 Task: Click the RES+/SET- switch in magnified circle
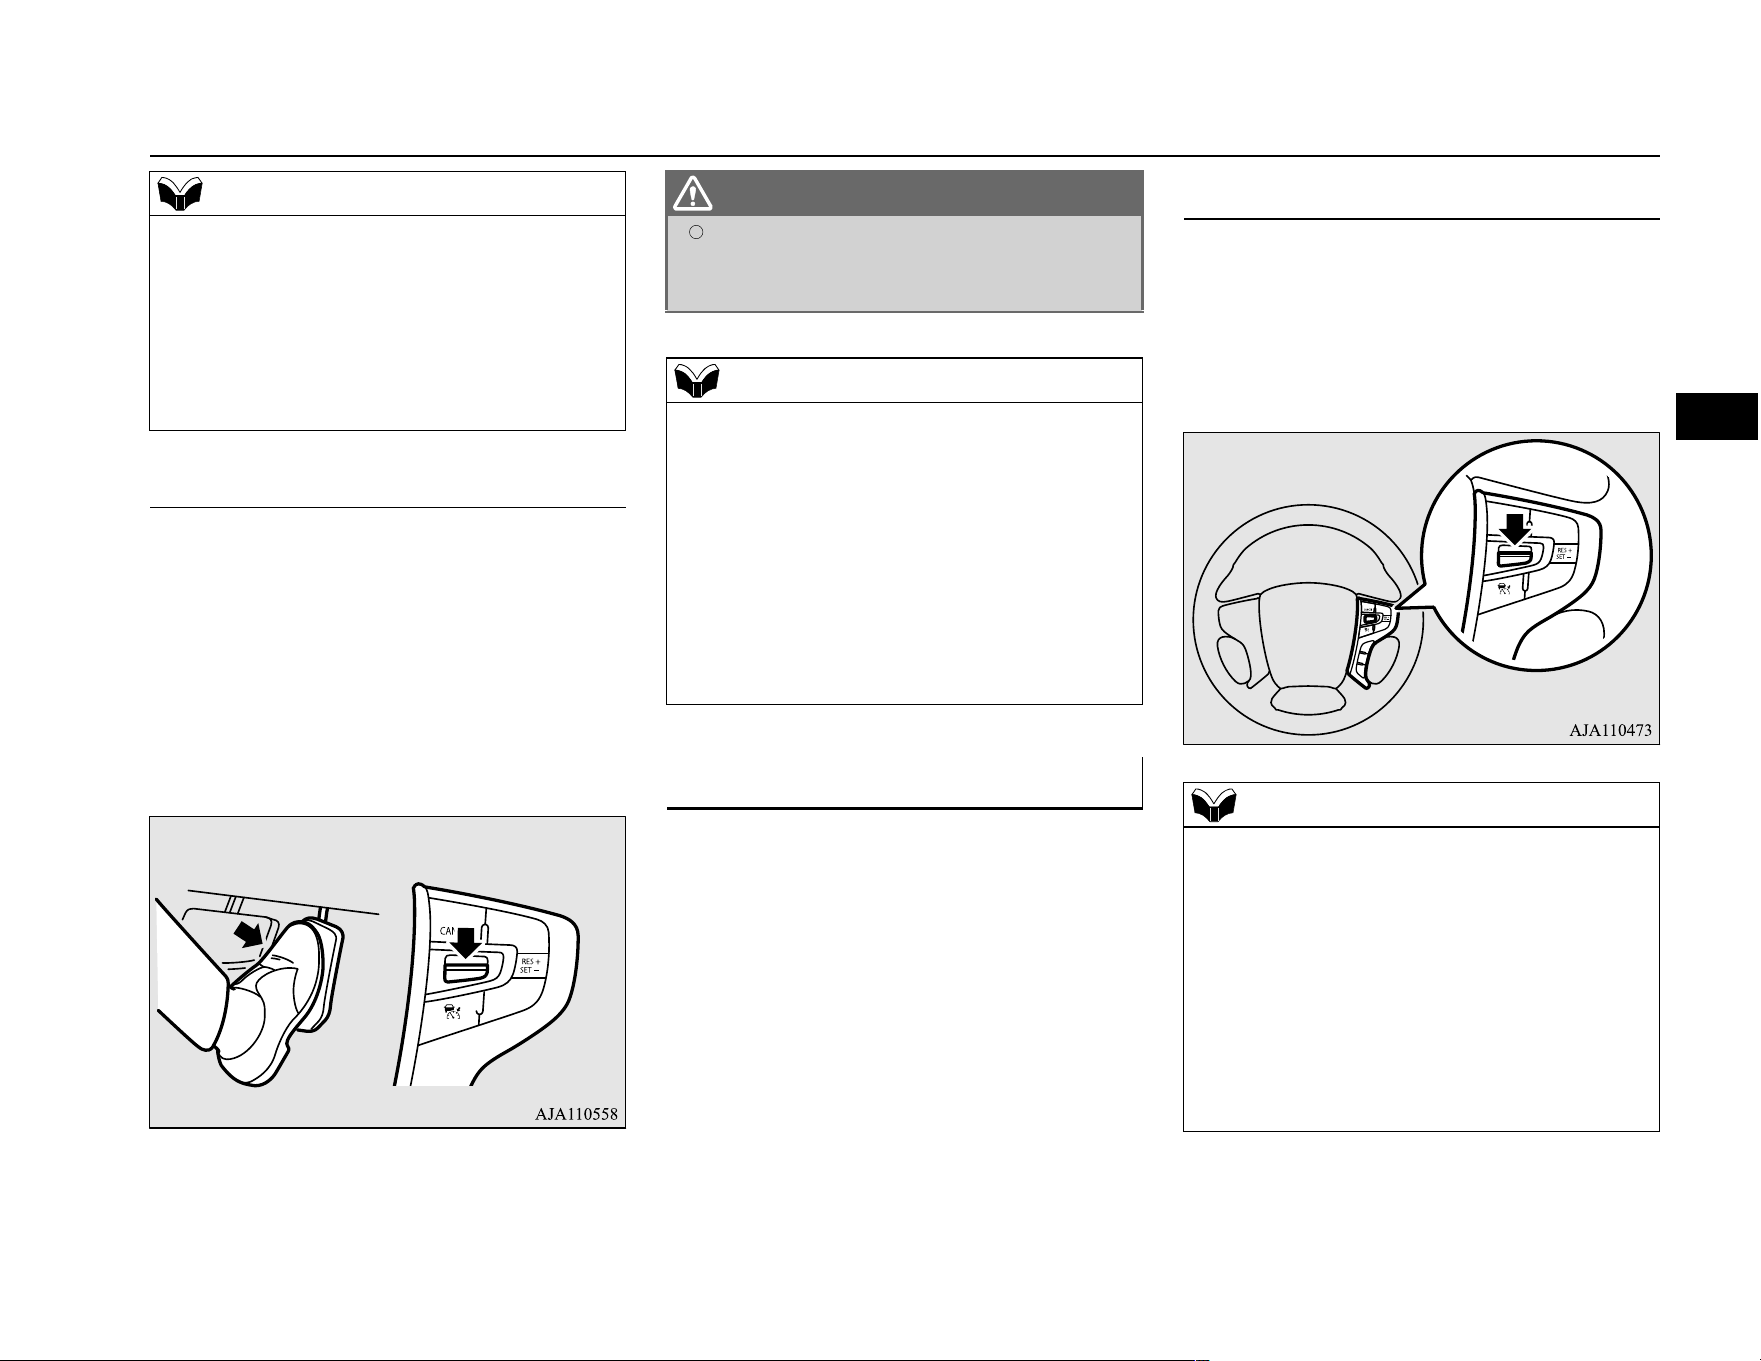coord(1564,553)
